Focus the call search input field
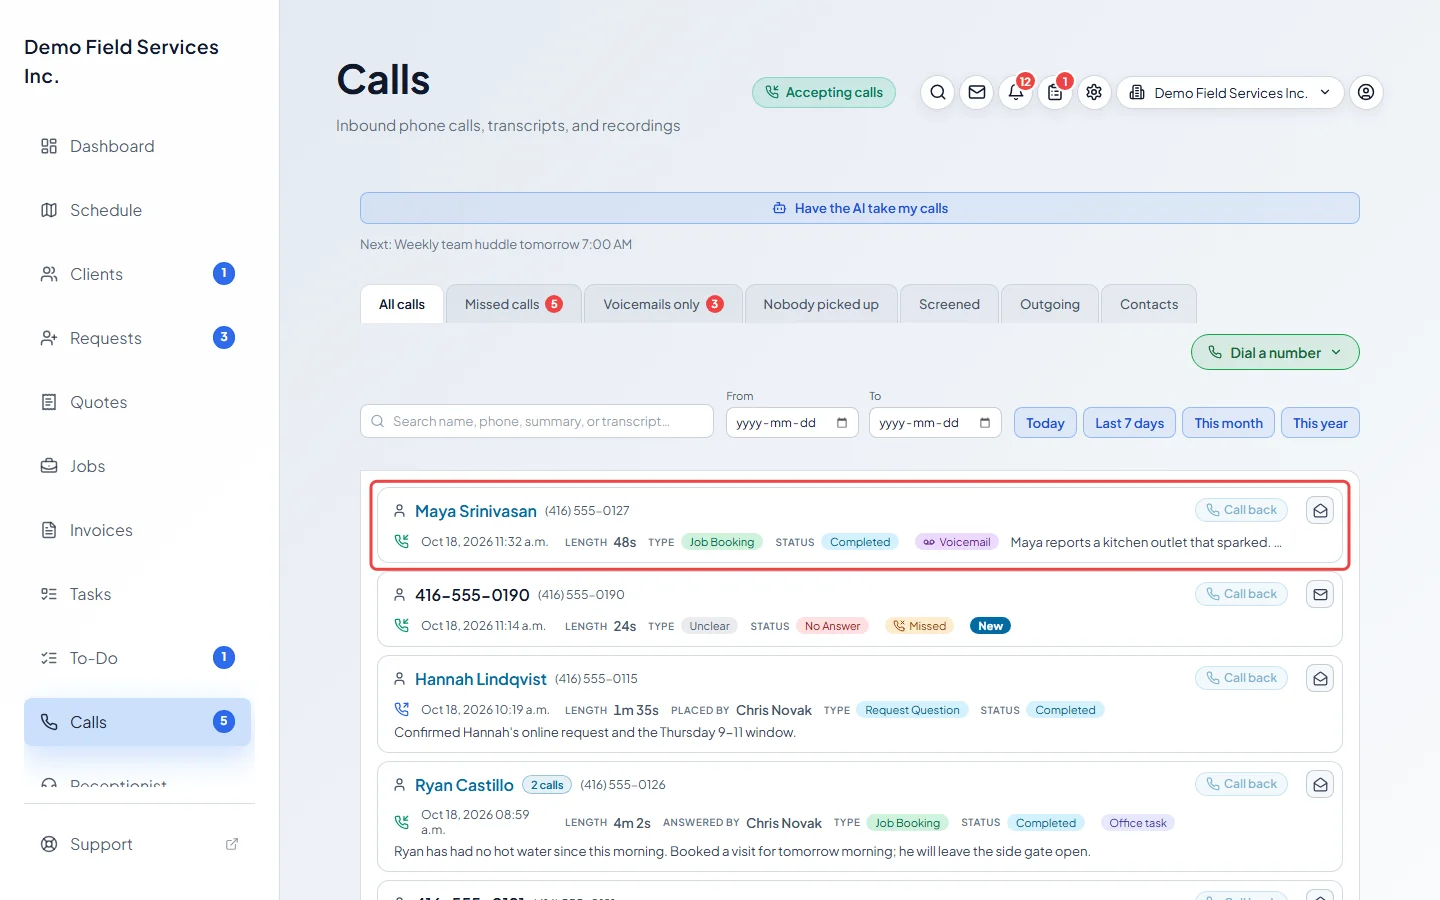 pyautogui.click(x=537, y=421)
